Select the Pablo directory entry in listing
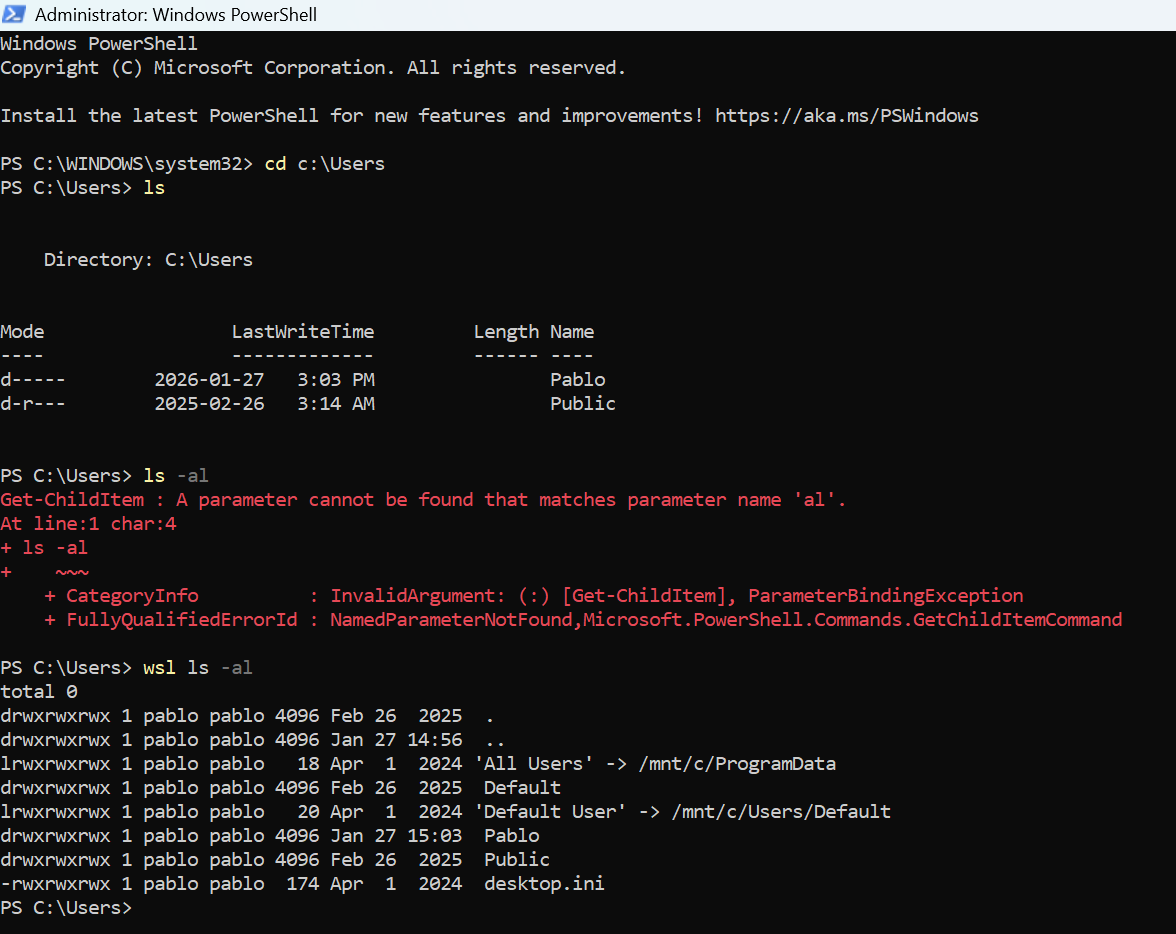The image size is (1176, 934). (x=578, y=380)
